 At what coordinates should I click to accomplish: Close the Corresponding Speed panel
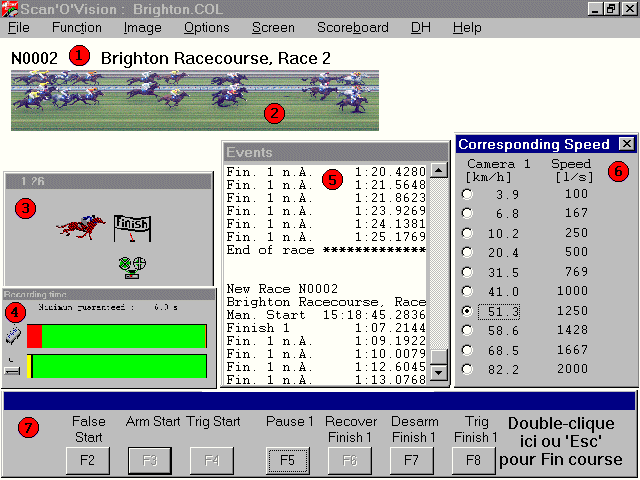(x=627, y=144)
